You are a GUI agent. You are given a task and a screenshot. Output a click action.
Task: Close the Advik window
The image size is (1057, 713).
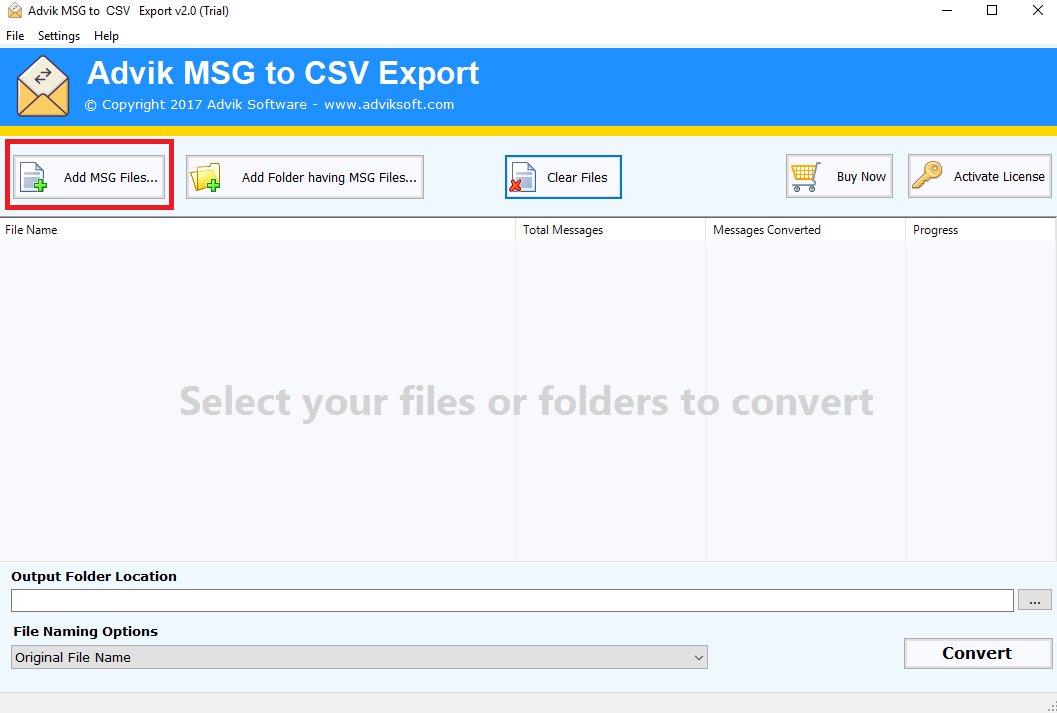(x=1038, y=11)
